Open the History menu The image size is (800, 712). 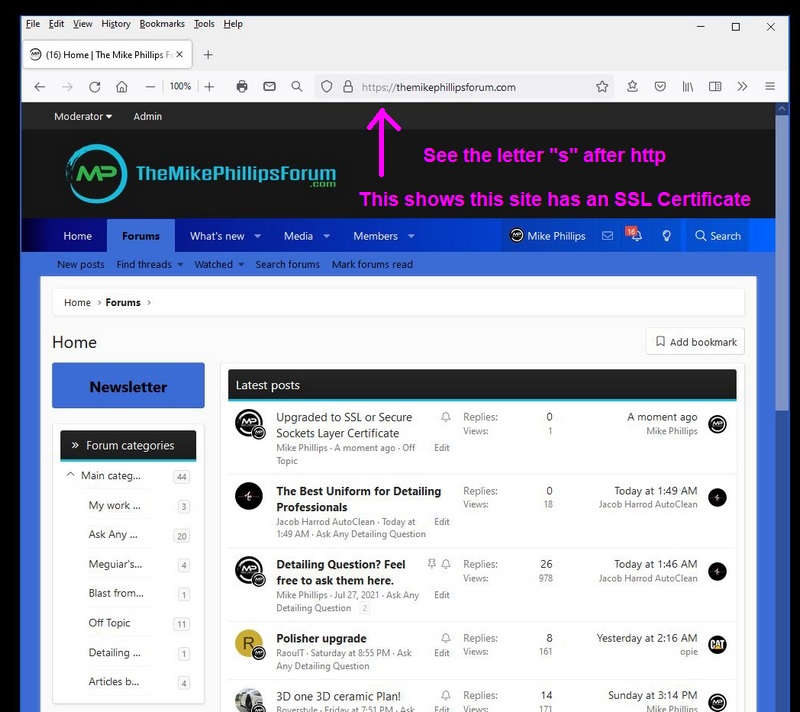[x=116, y=23]
